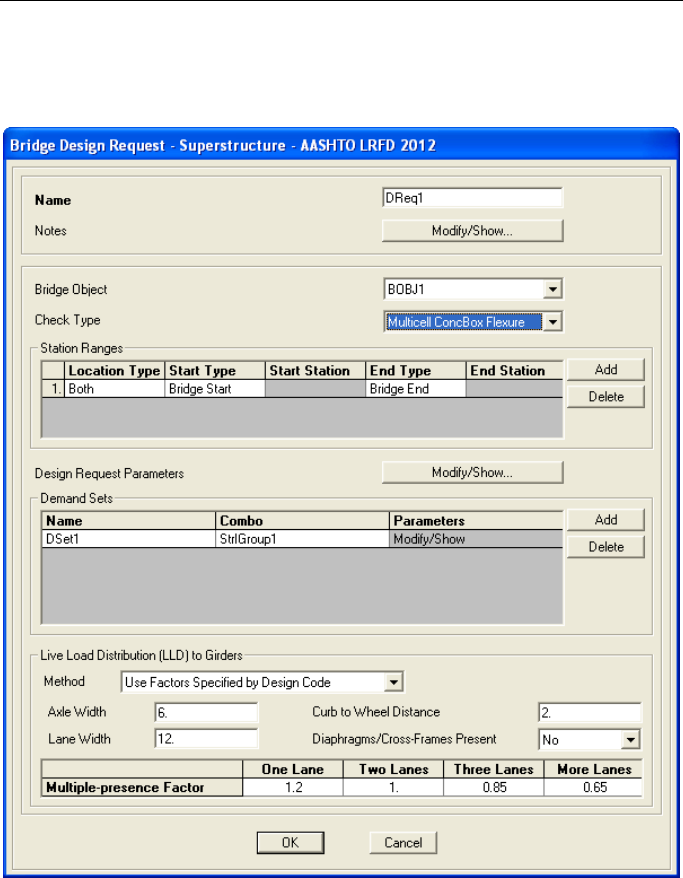This screenshot has height=878, width=683.
Task: Add a new Station Range
Action: coord(606,370)
